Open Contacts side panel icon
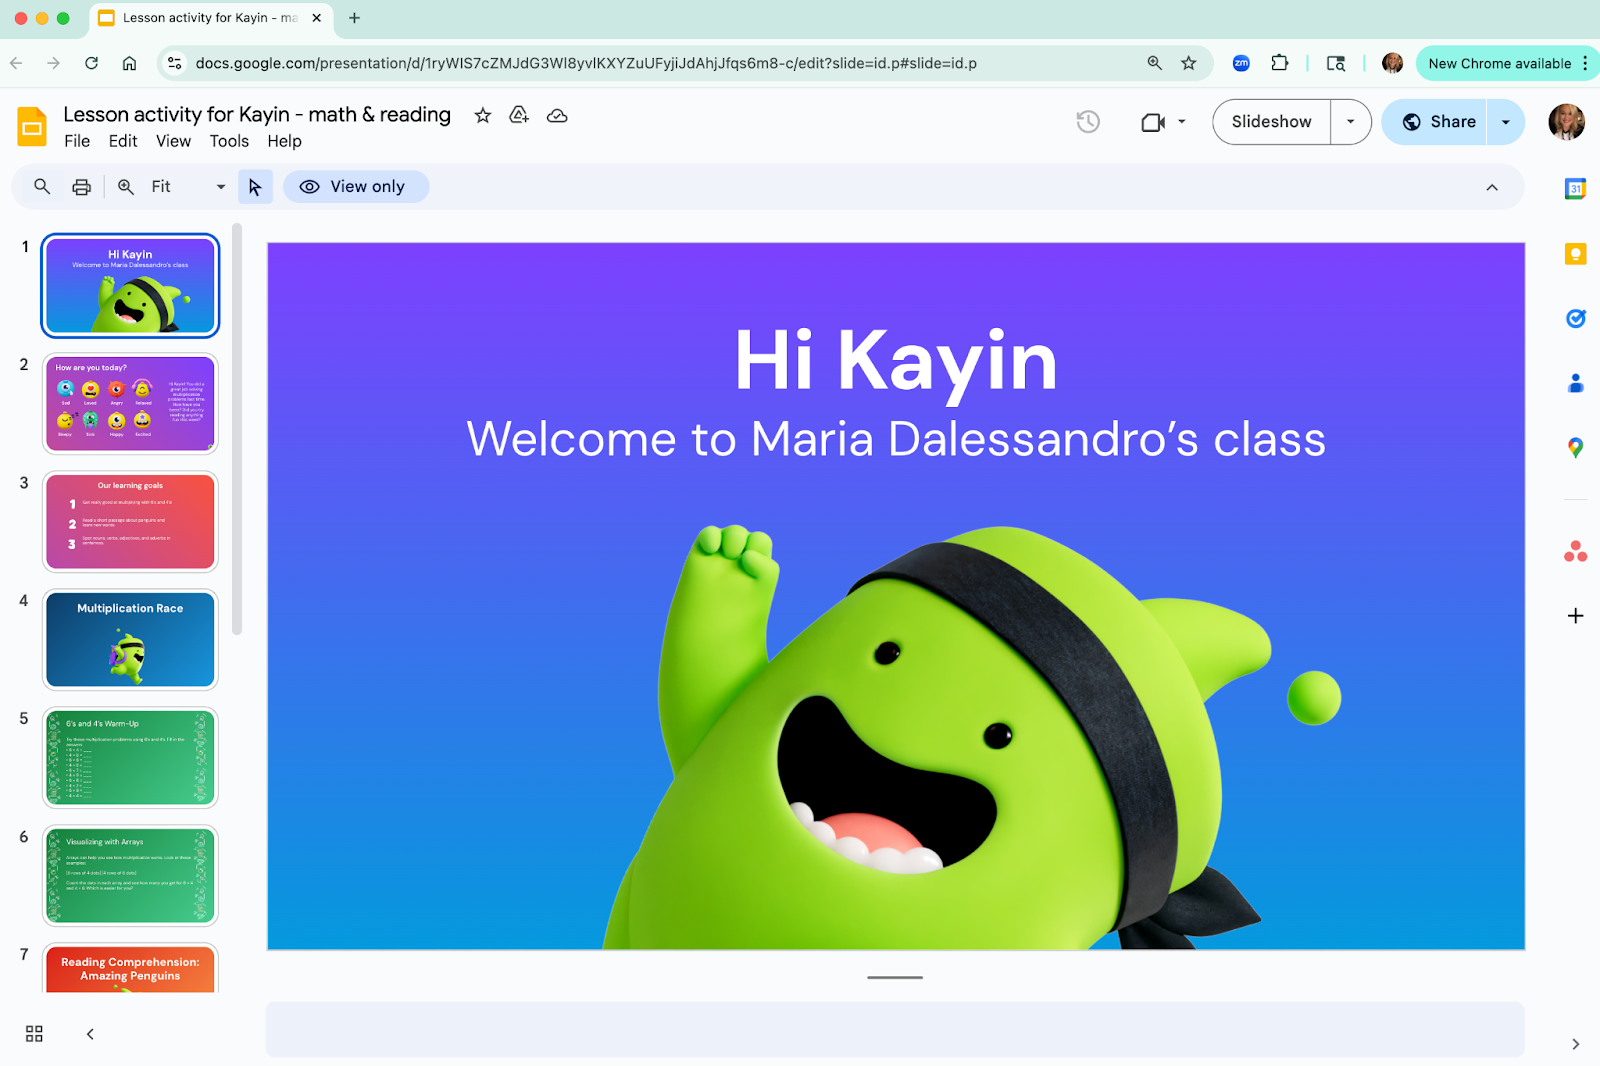Screen dimensions: 1600x1066 point(1575,383)
